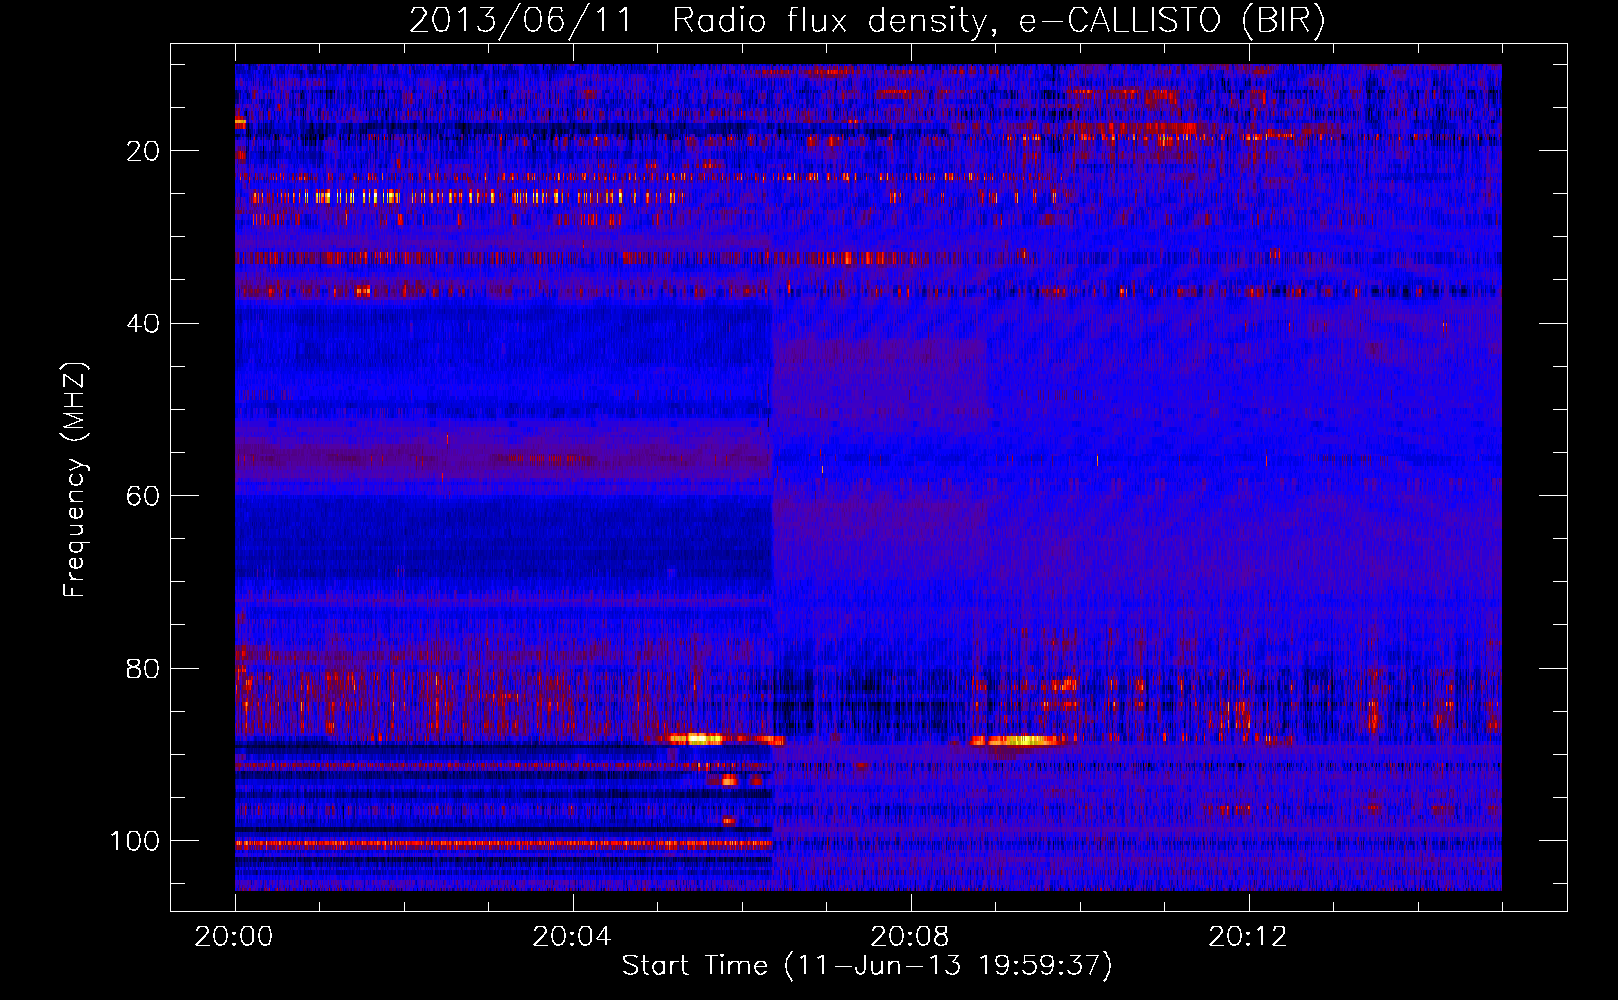This screenshot has height=1000, width=1618.
Task: Click the '100' frequency tick label
Action: tap(135, 841)
